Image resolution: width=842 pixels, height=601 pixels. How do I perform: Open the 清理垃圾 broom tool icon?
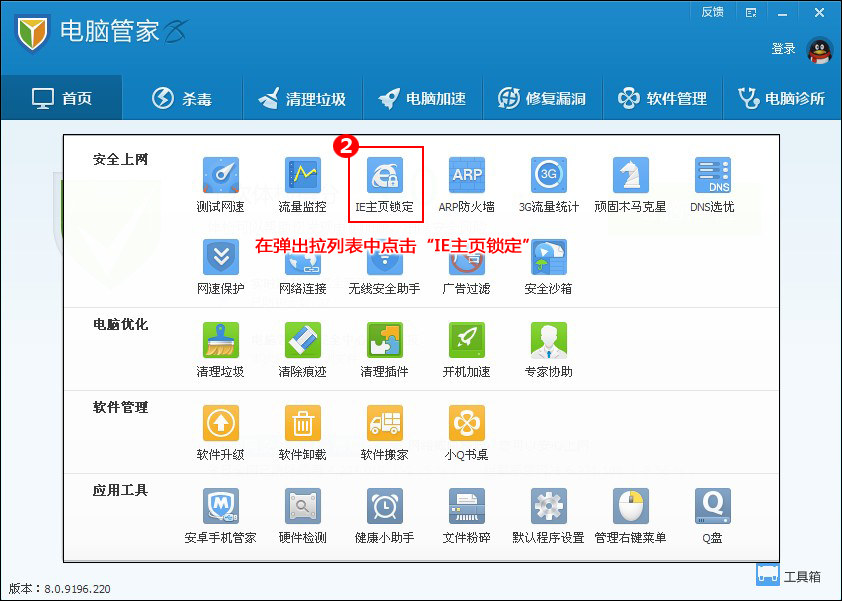[x=221, y=350]
